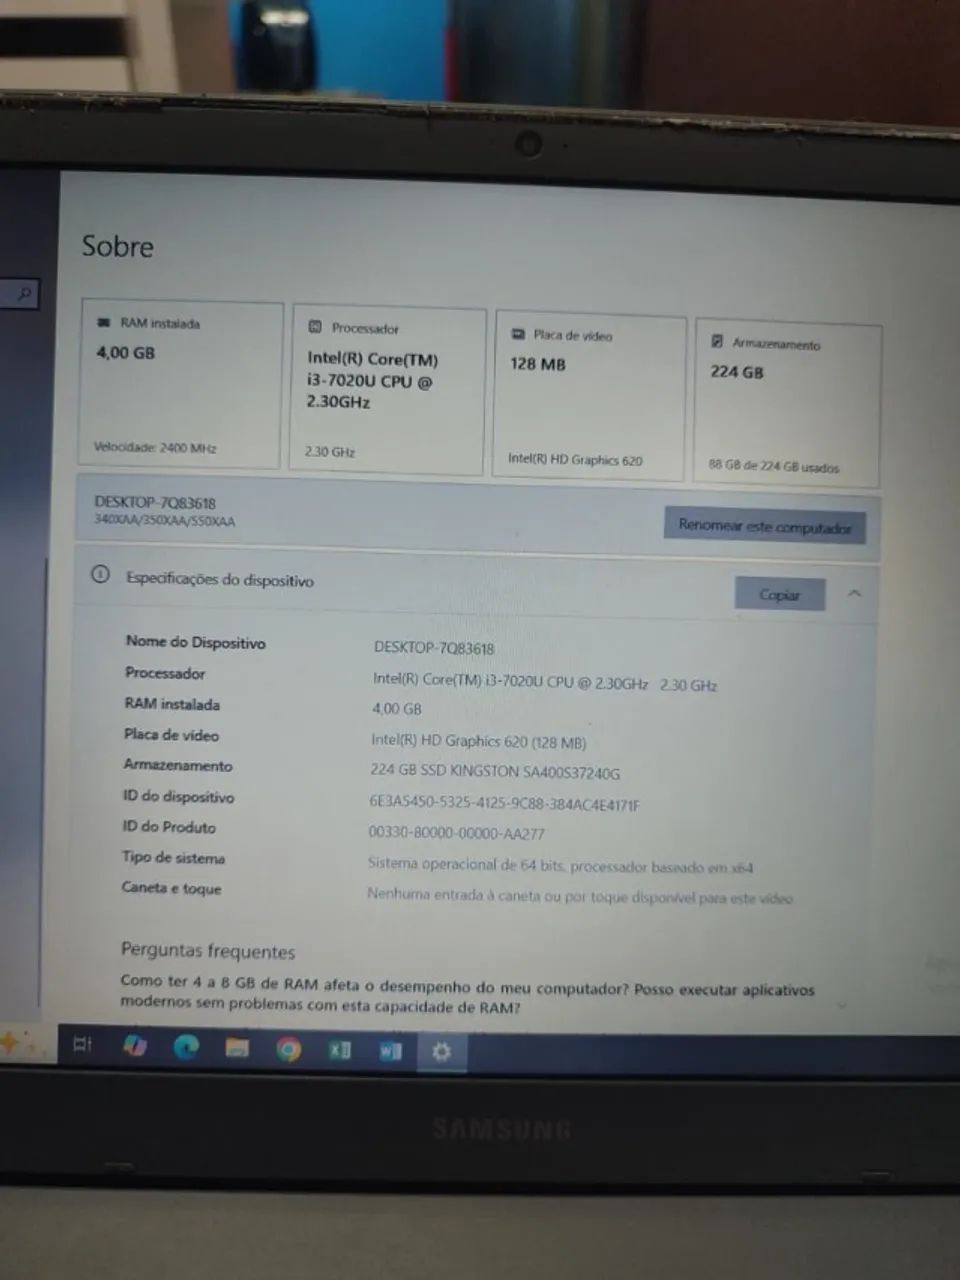Launch Copilot from the taskbar
960x1280 pixels.
(134, 1046)
